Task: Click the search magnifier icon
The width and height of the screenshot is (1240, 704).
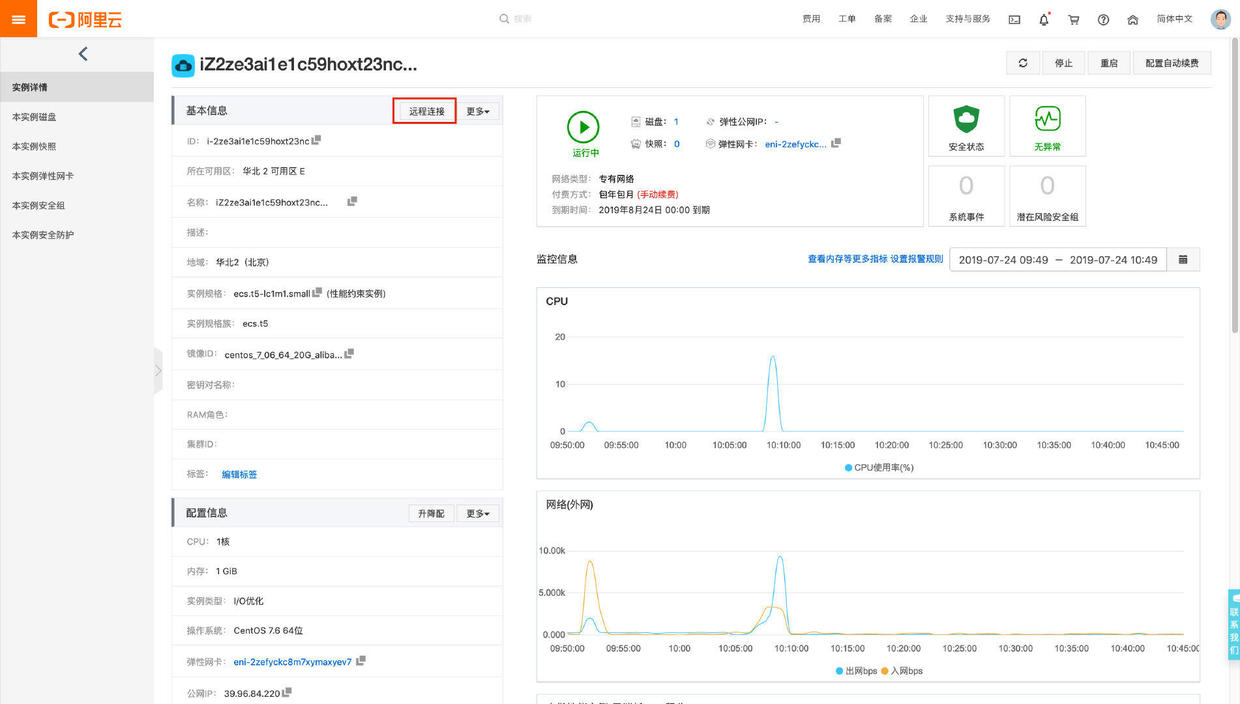Action: (x=504, y=19)
